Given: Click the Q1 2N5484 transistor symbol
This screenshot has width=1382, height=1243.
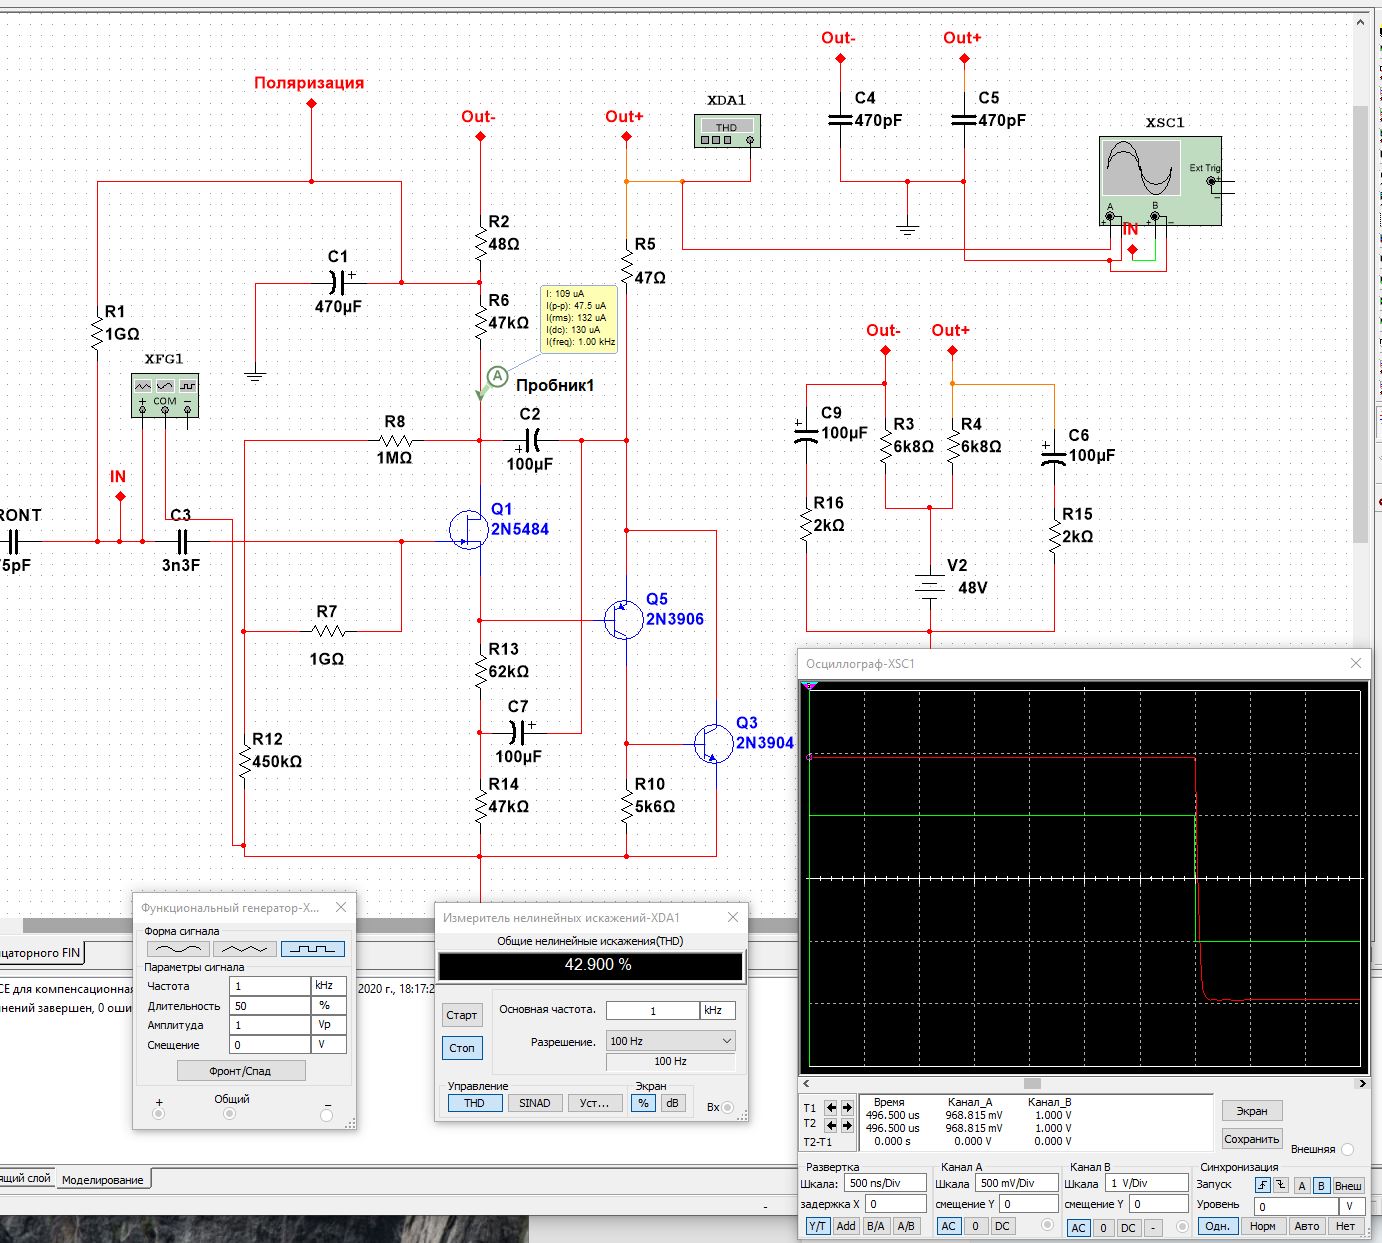Looking at the screenshot, I should 468,529.
